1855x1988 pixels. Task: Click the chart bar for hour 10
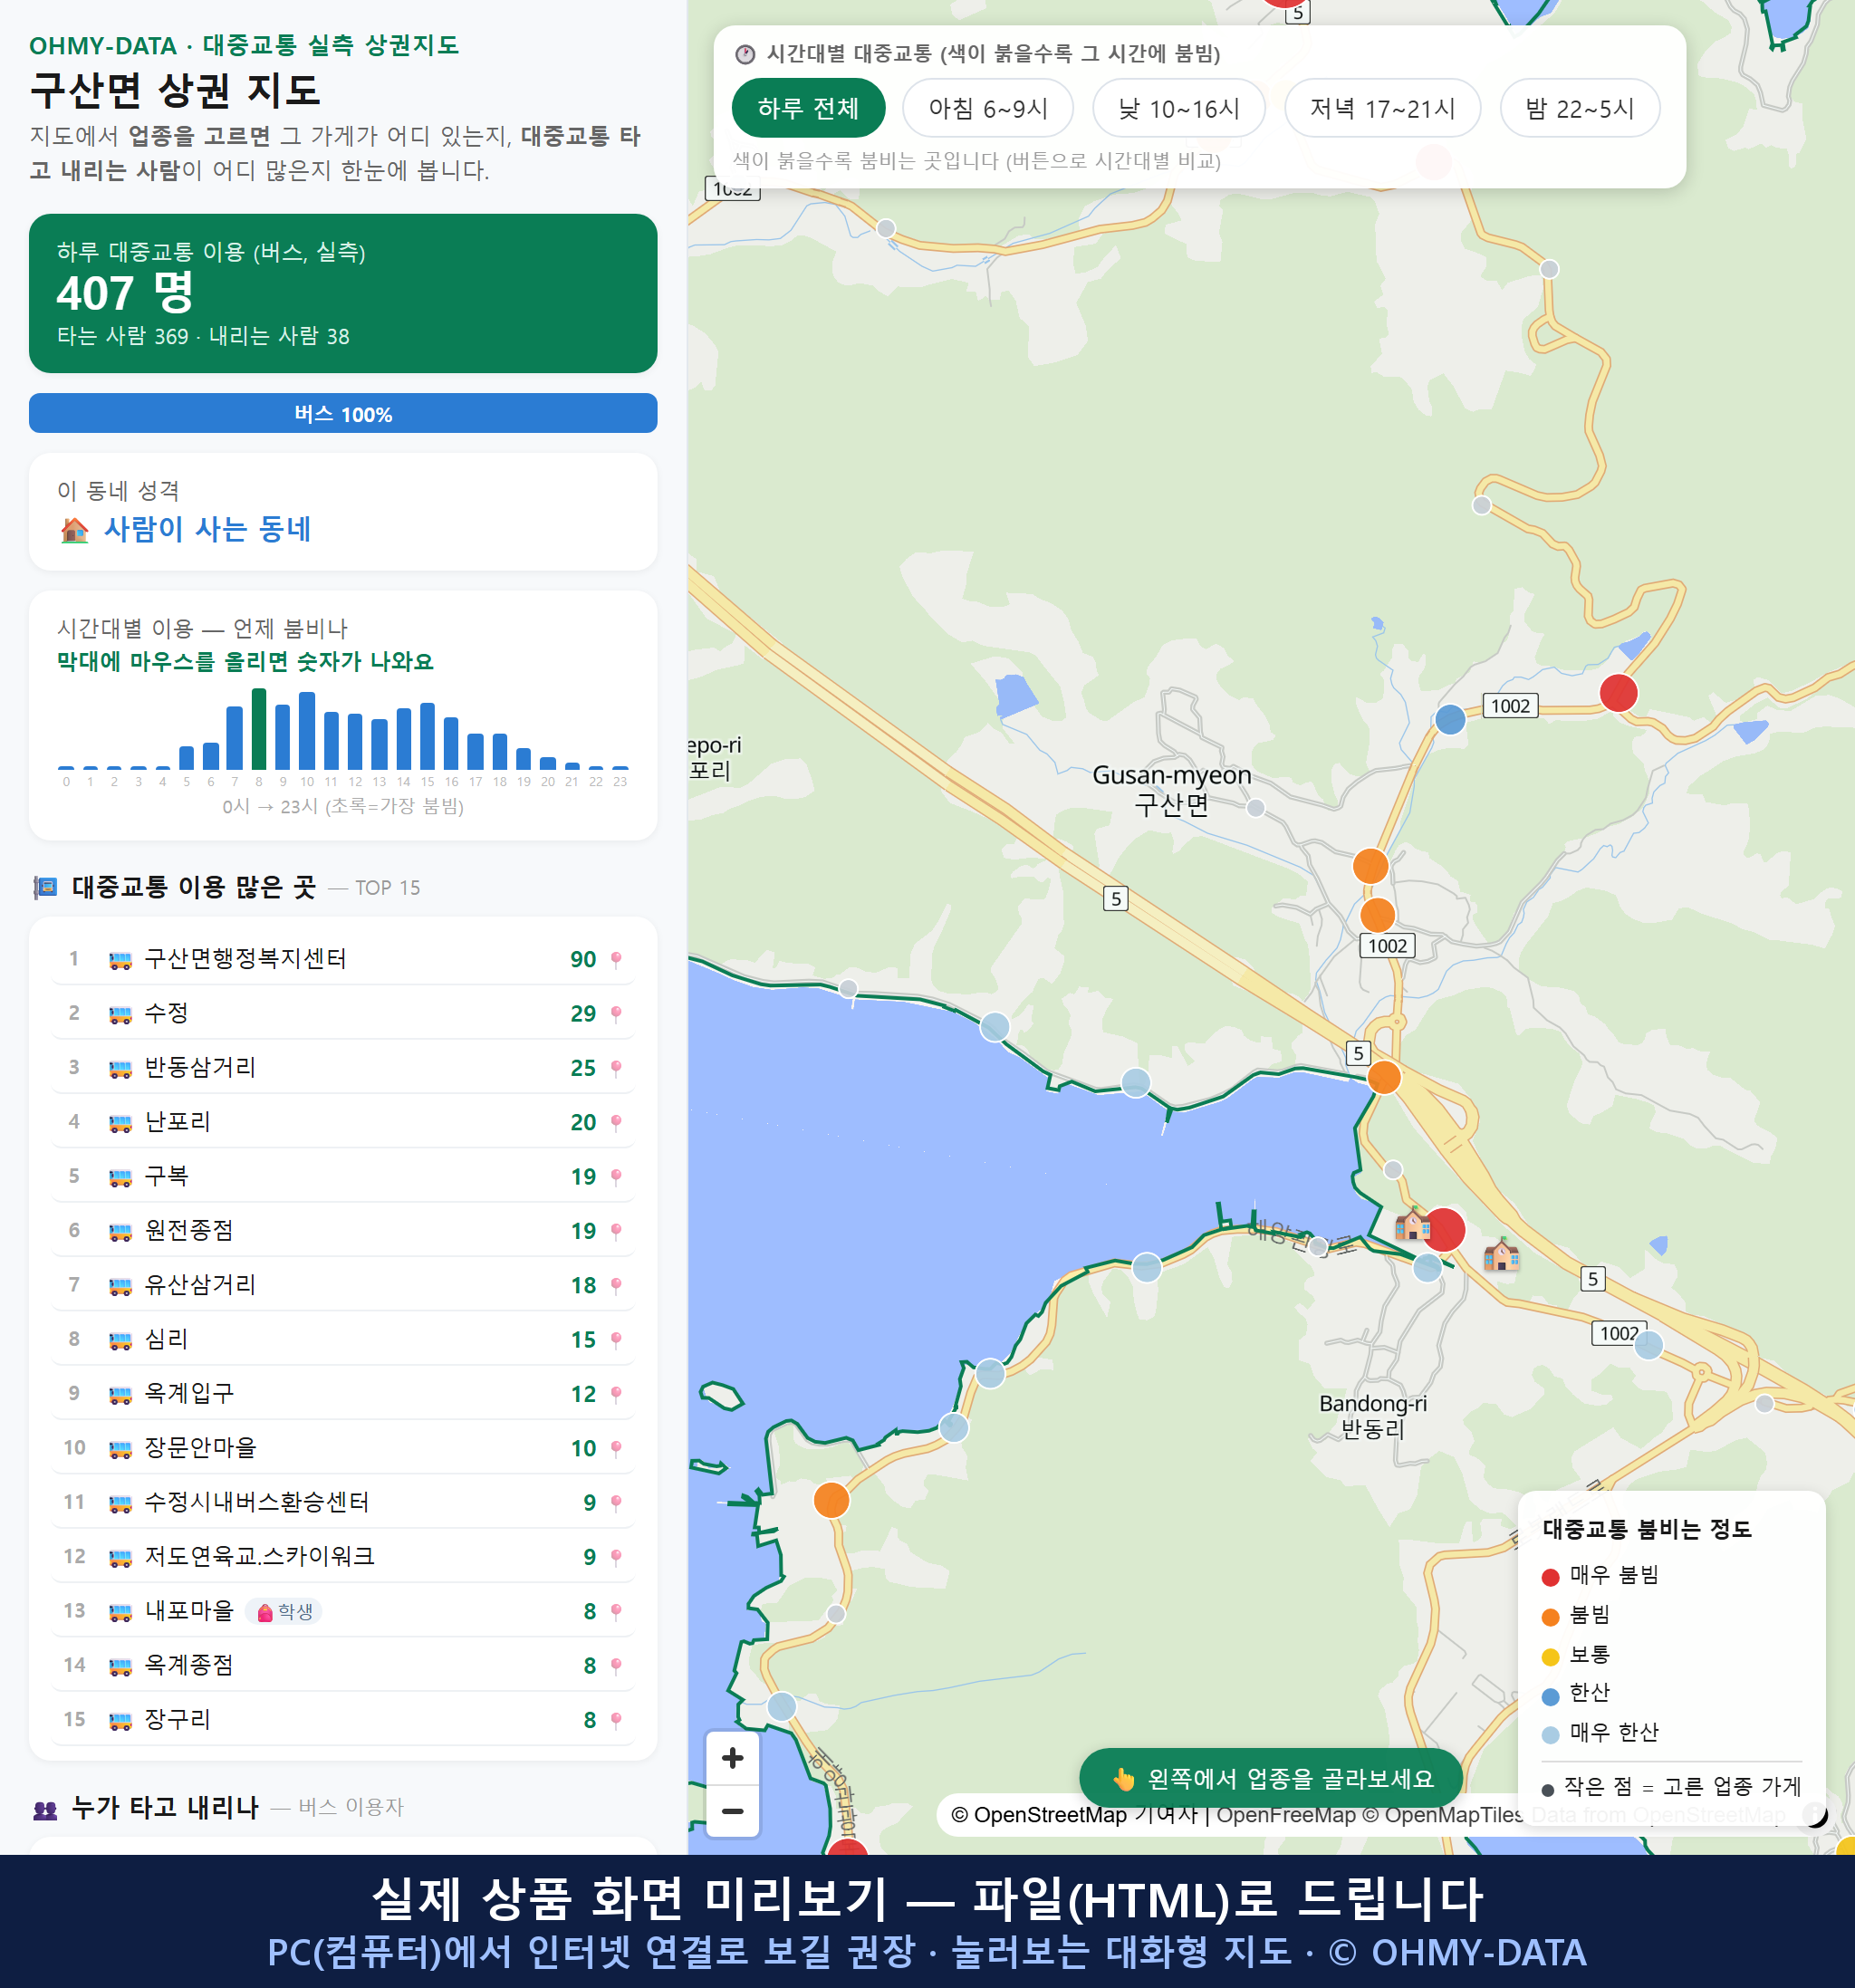pyautogui.click(x=307, y=730)
